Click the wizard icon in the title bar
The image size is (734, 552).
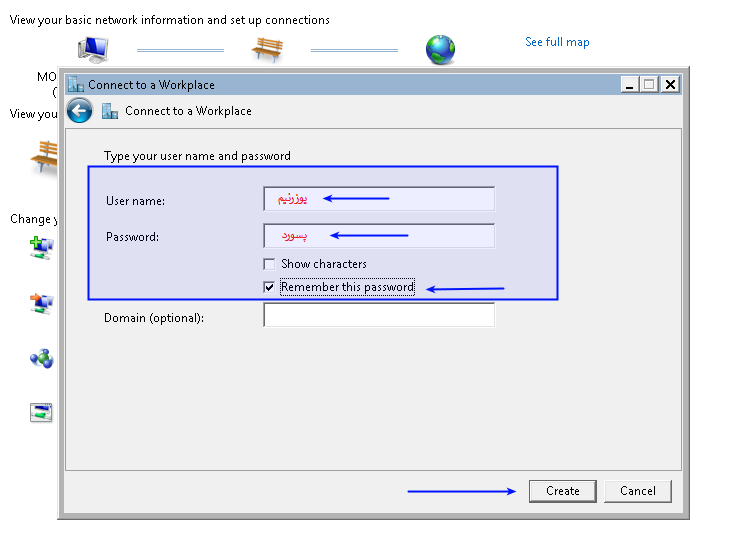coord(75,85)
